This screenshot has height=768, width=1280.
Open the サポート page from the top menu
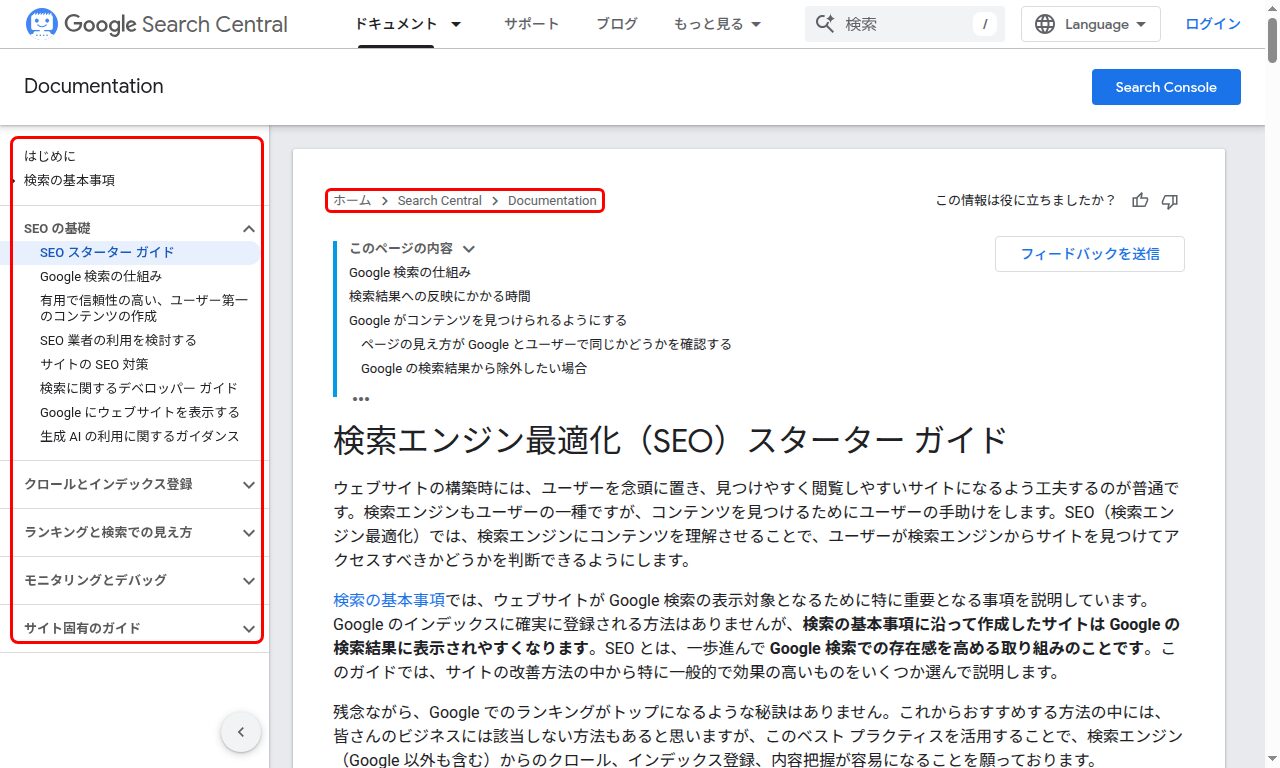click(x=531, y=24)
